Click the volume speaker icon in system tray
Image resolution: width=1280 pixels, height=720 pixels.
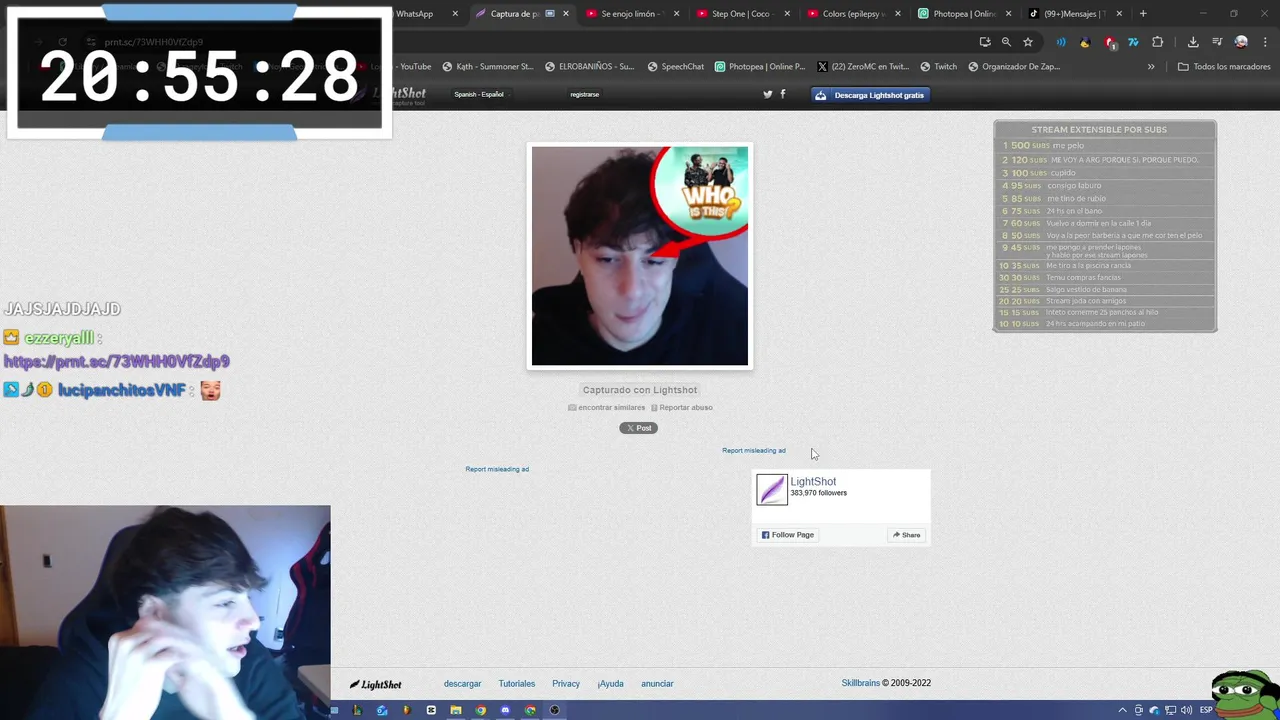pyautogui.click(x=1186, y=710)
